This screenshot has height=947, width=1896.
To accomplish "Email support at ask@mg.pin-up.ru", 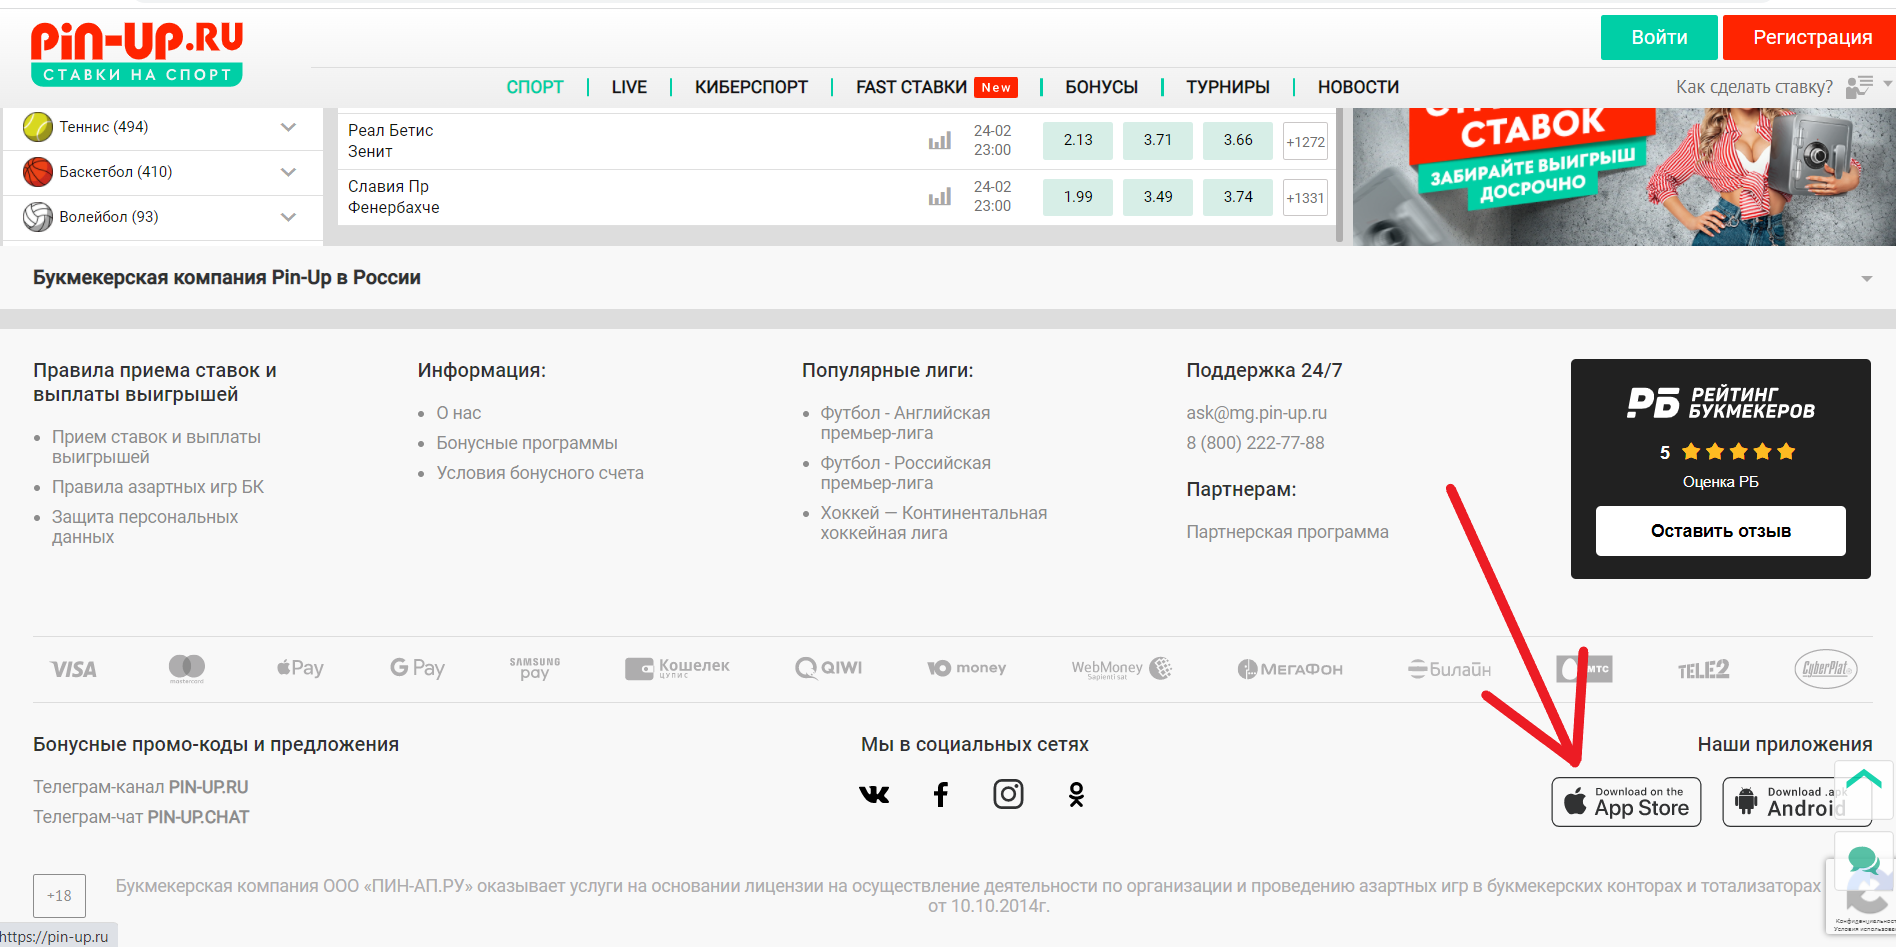I will tap(1256, 413).
